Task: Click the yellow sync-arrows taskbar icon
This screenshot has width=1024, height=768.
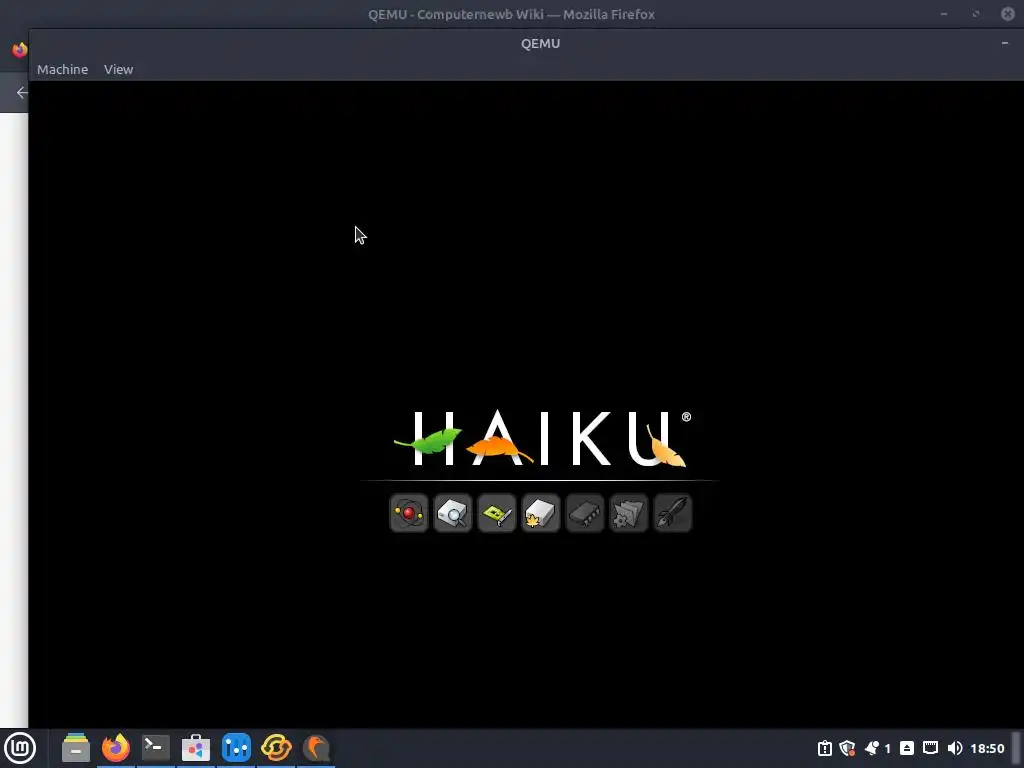Action: (x=276, y=748)
